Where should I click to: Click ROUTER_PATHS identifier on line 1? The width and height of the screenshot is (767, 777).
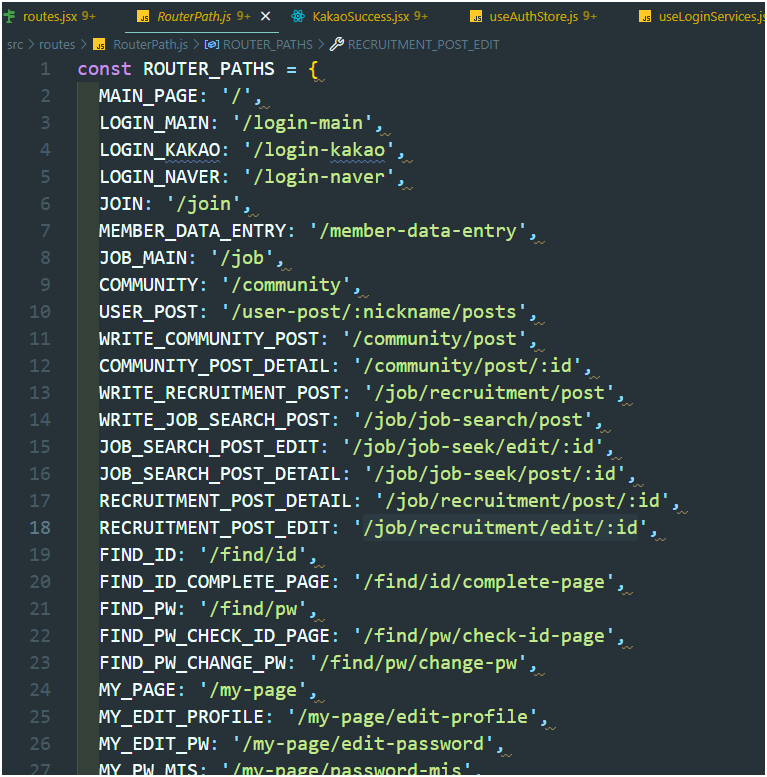209,69
